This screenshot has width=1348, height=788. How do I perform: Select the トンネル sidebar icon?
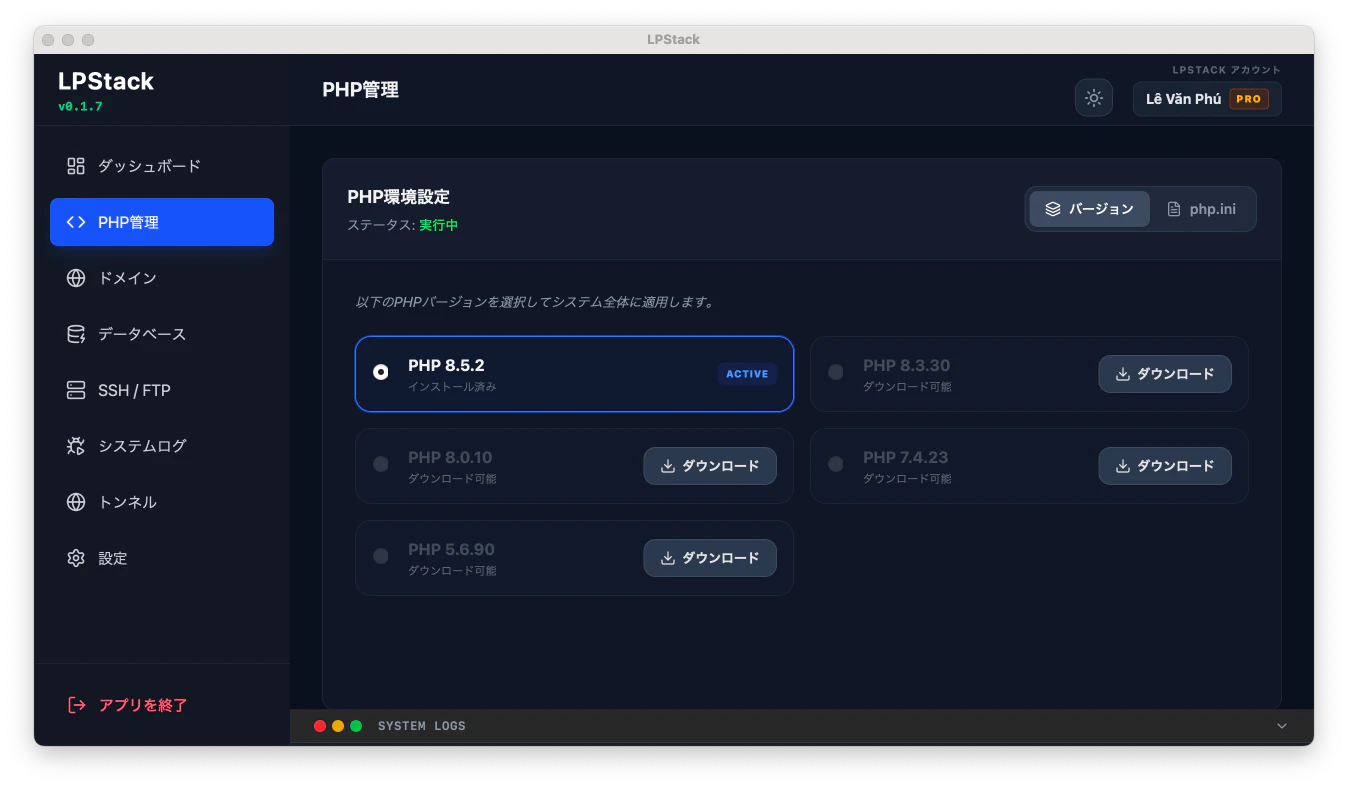point(75,502)
